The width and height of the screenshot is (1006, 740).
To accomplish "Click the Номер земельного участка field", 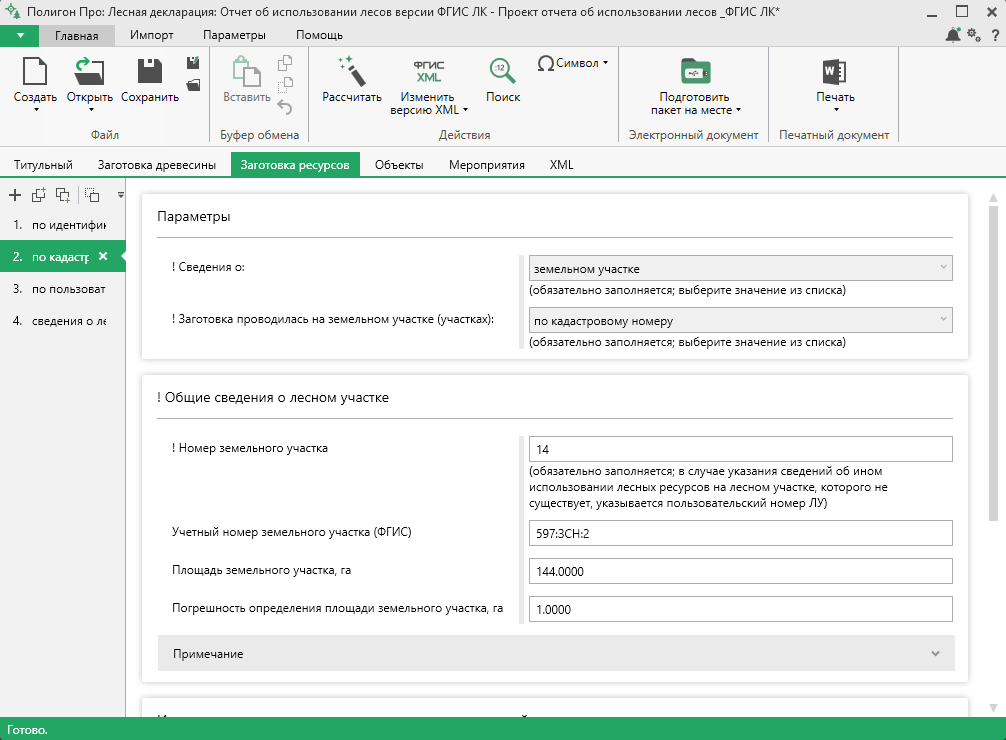I will coord(740,449).
